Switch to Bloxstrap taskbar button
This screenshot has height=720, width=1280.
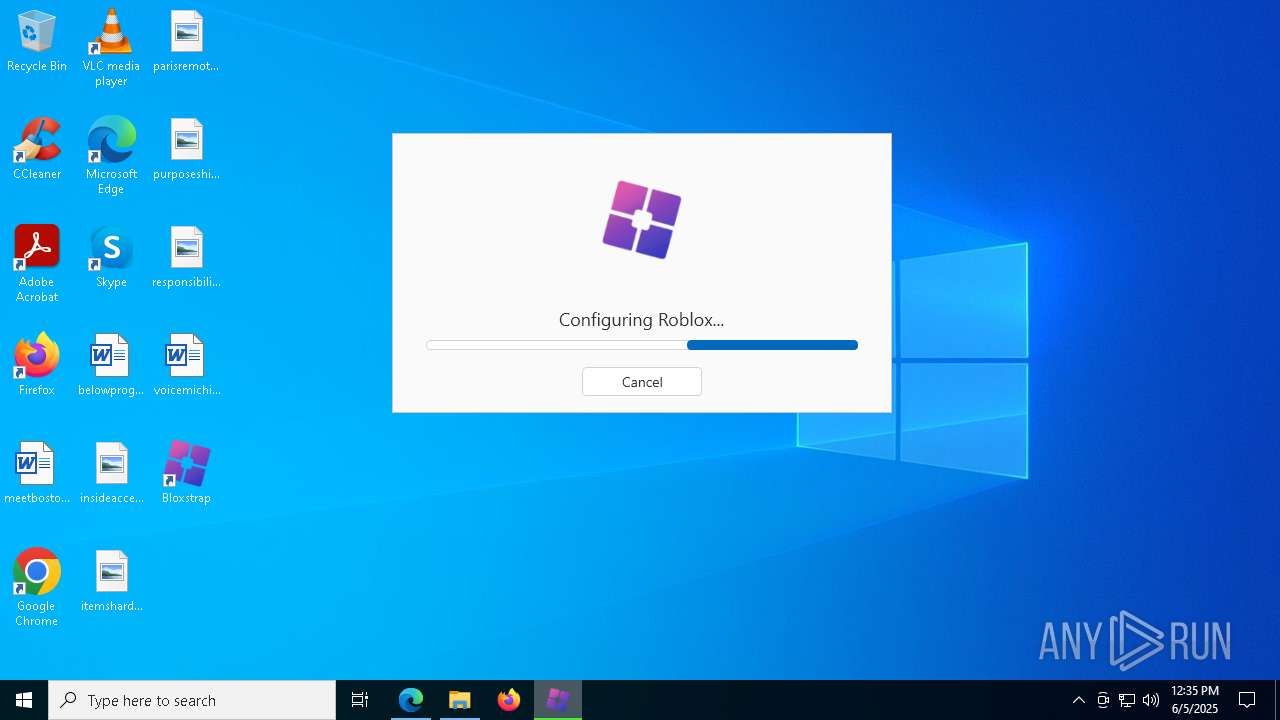(x=558, y=700)
